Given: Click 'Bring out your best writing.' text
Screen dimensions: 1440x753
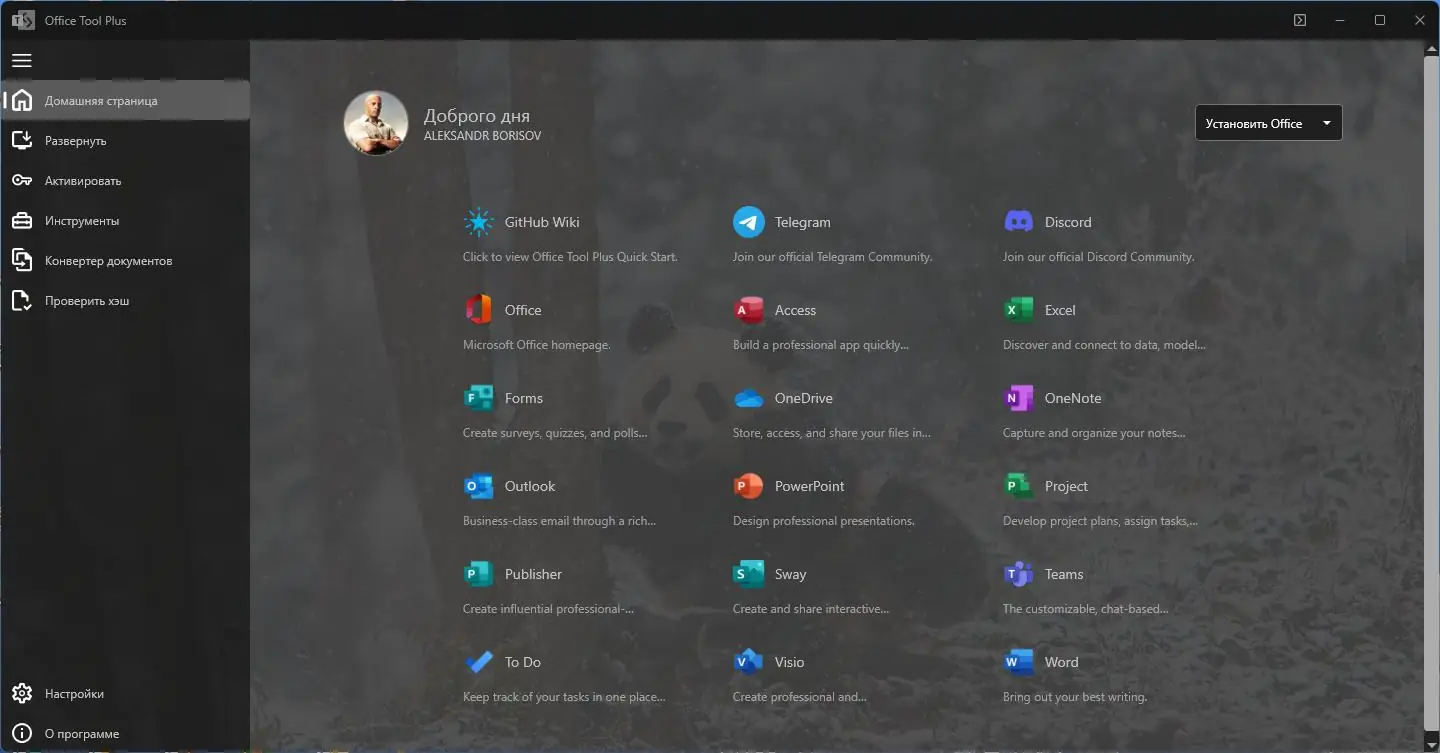Looking at the screenshot, I should coord(1075,697).
